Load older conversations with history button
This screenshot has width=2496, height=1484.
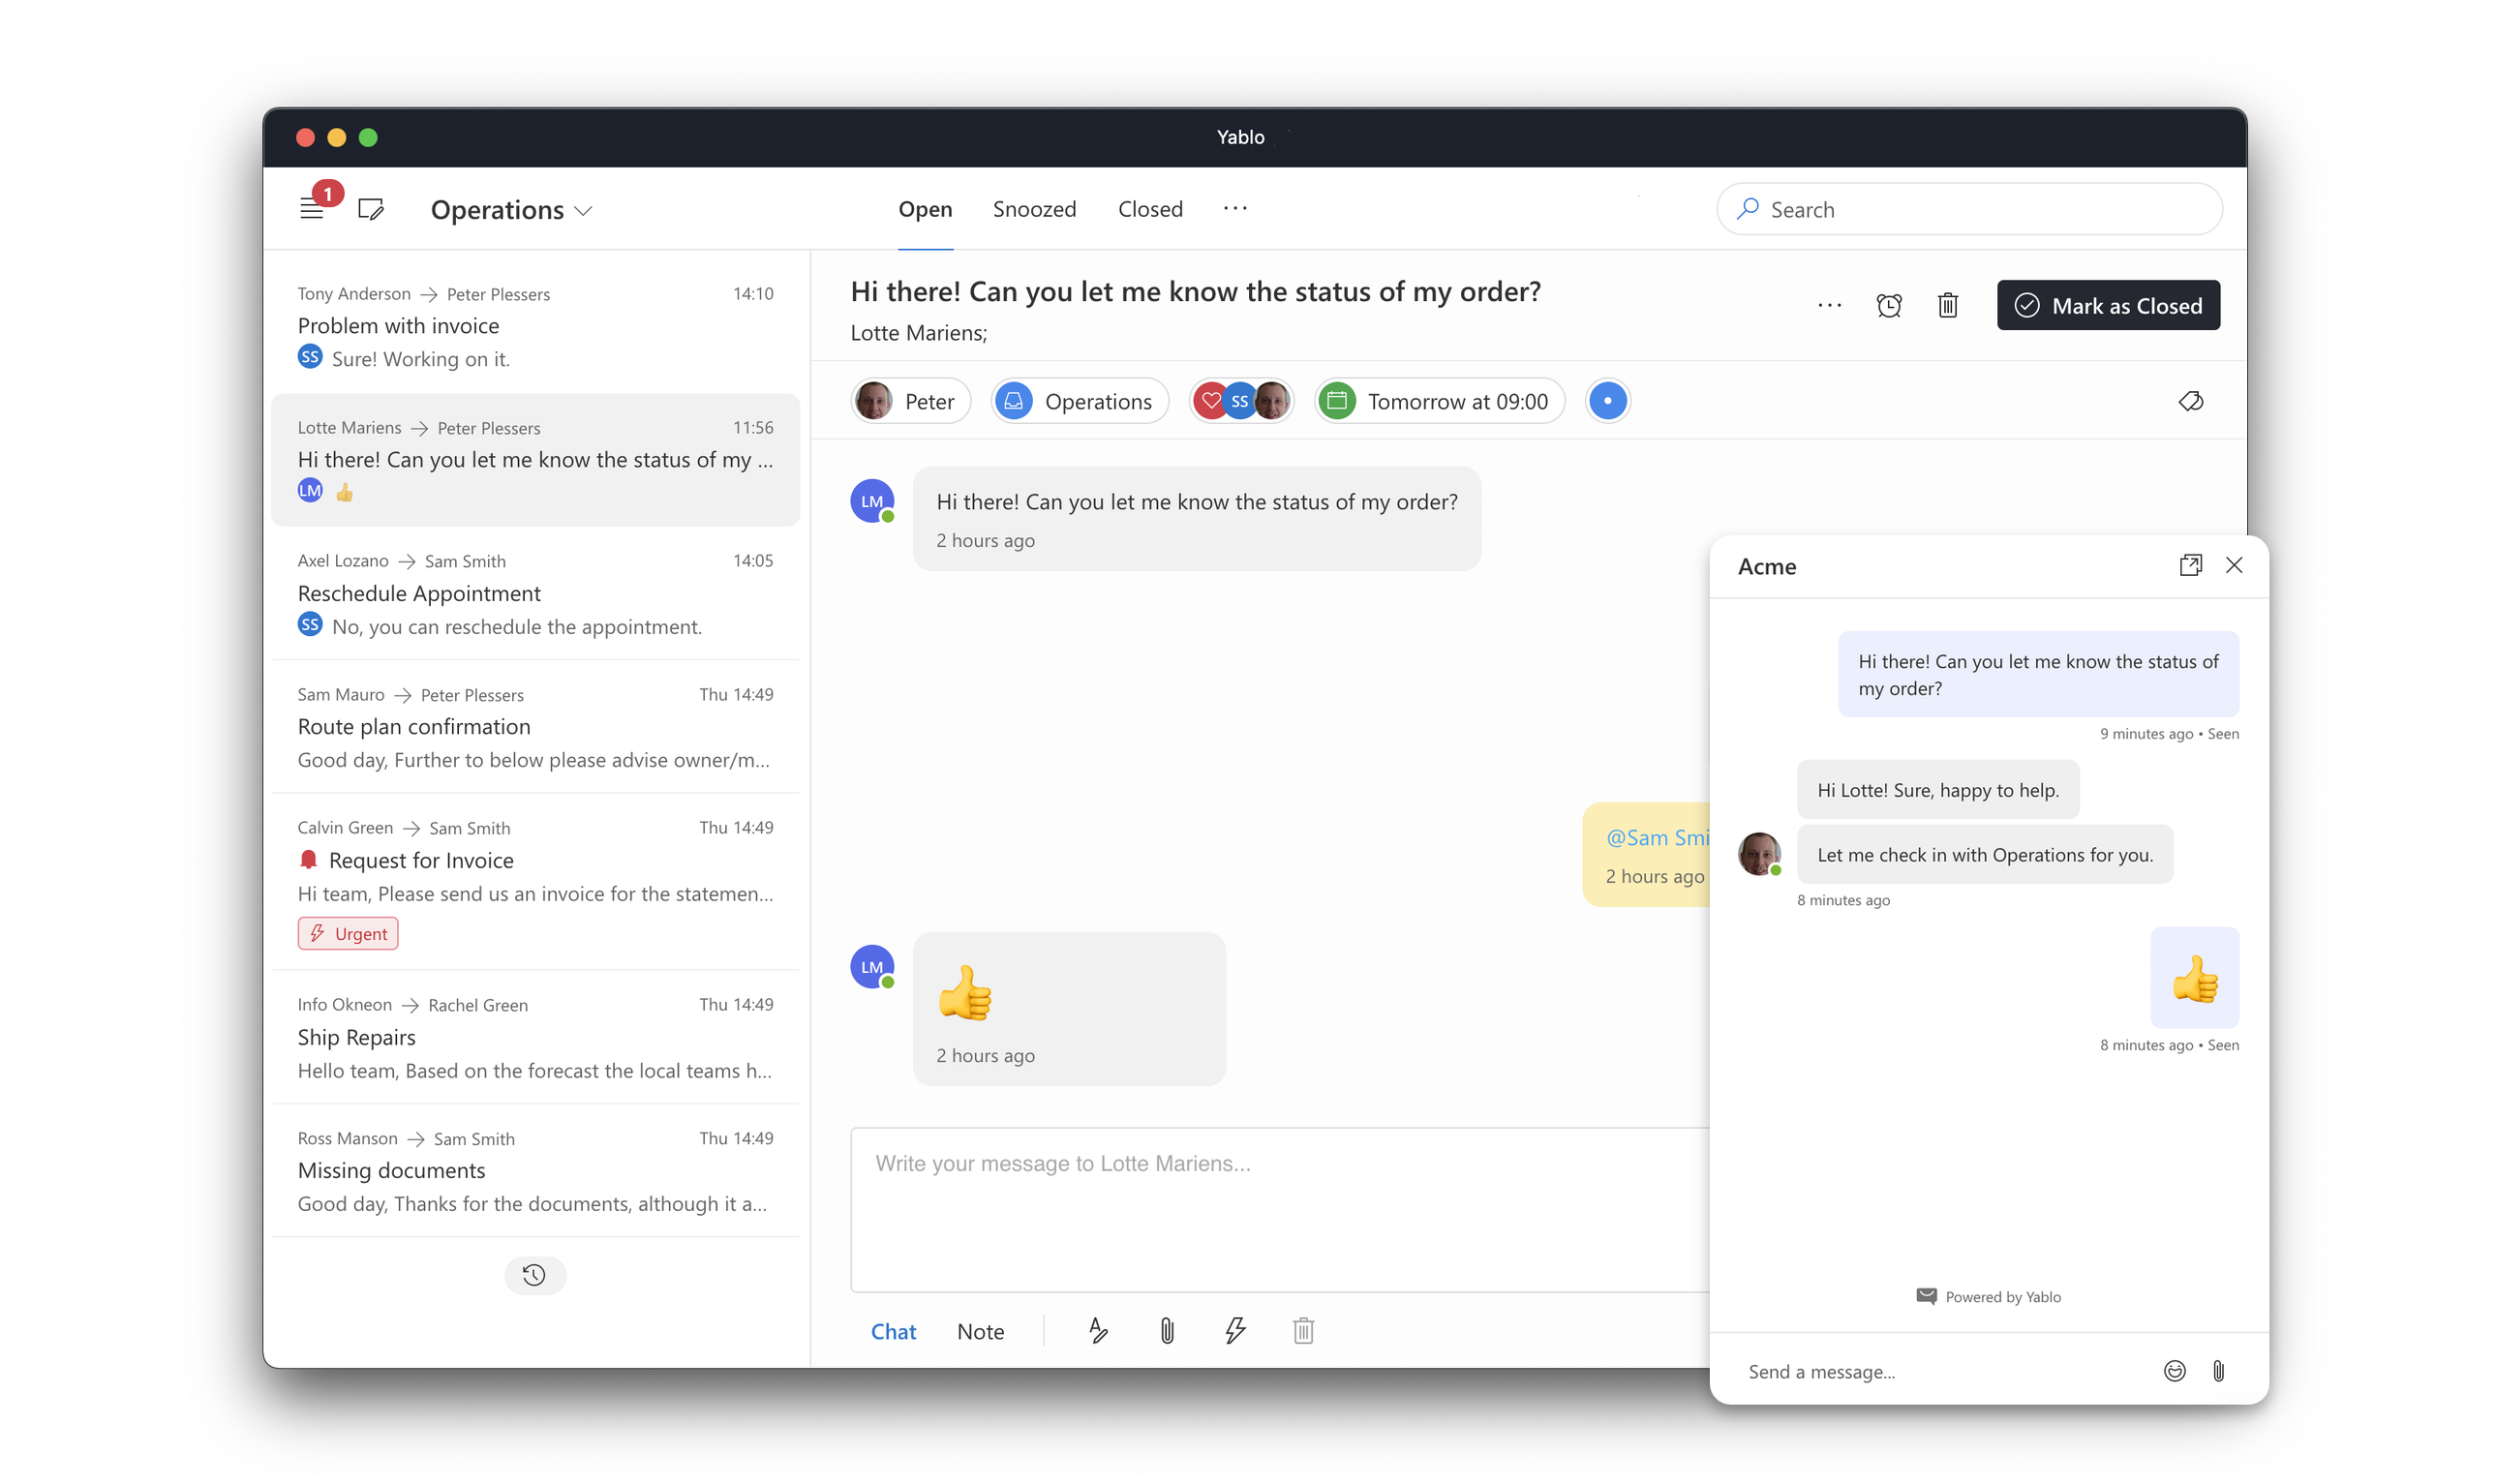[534, 1275]
